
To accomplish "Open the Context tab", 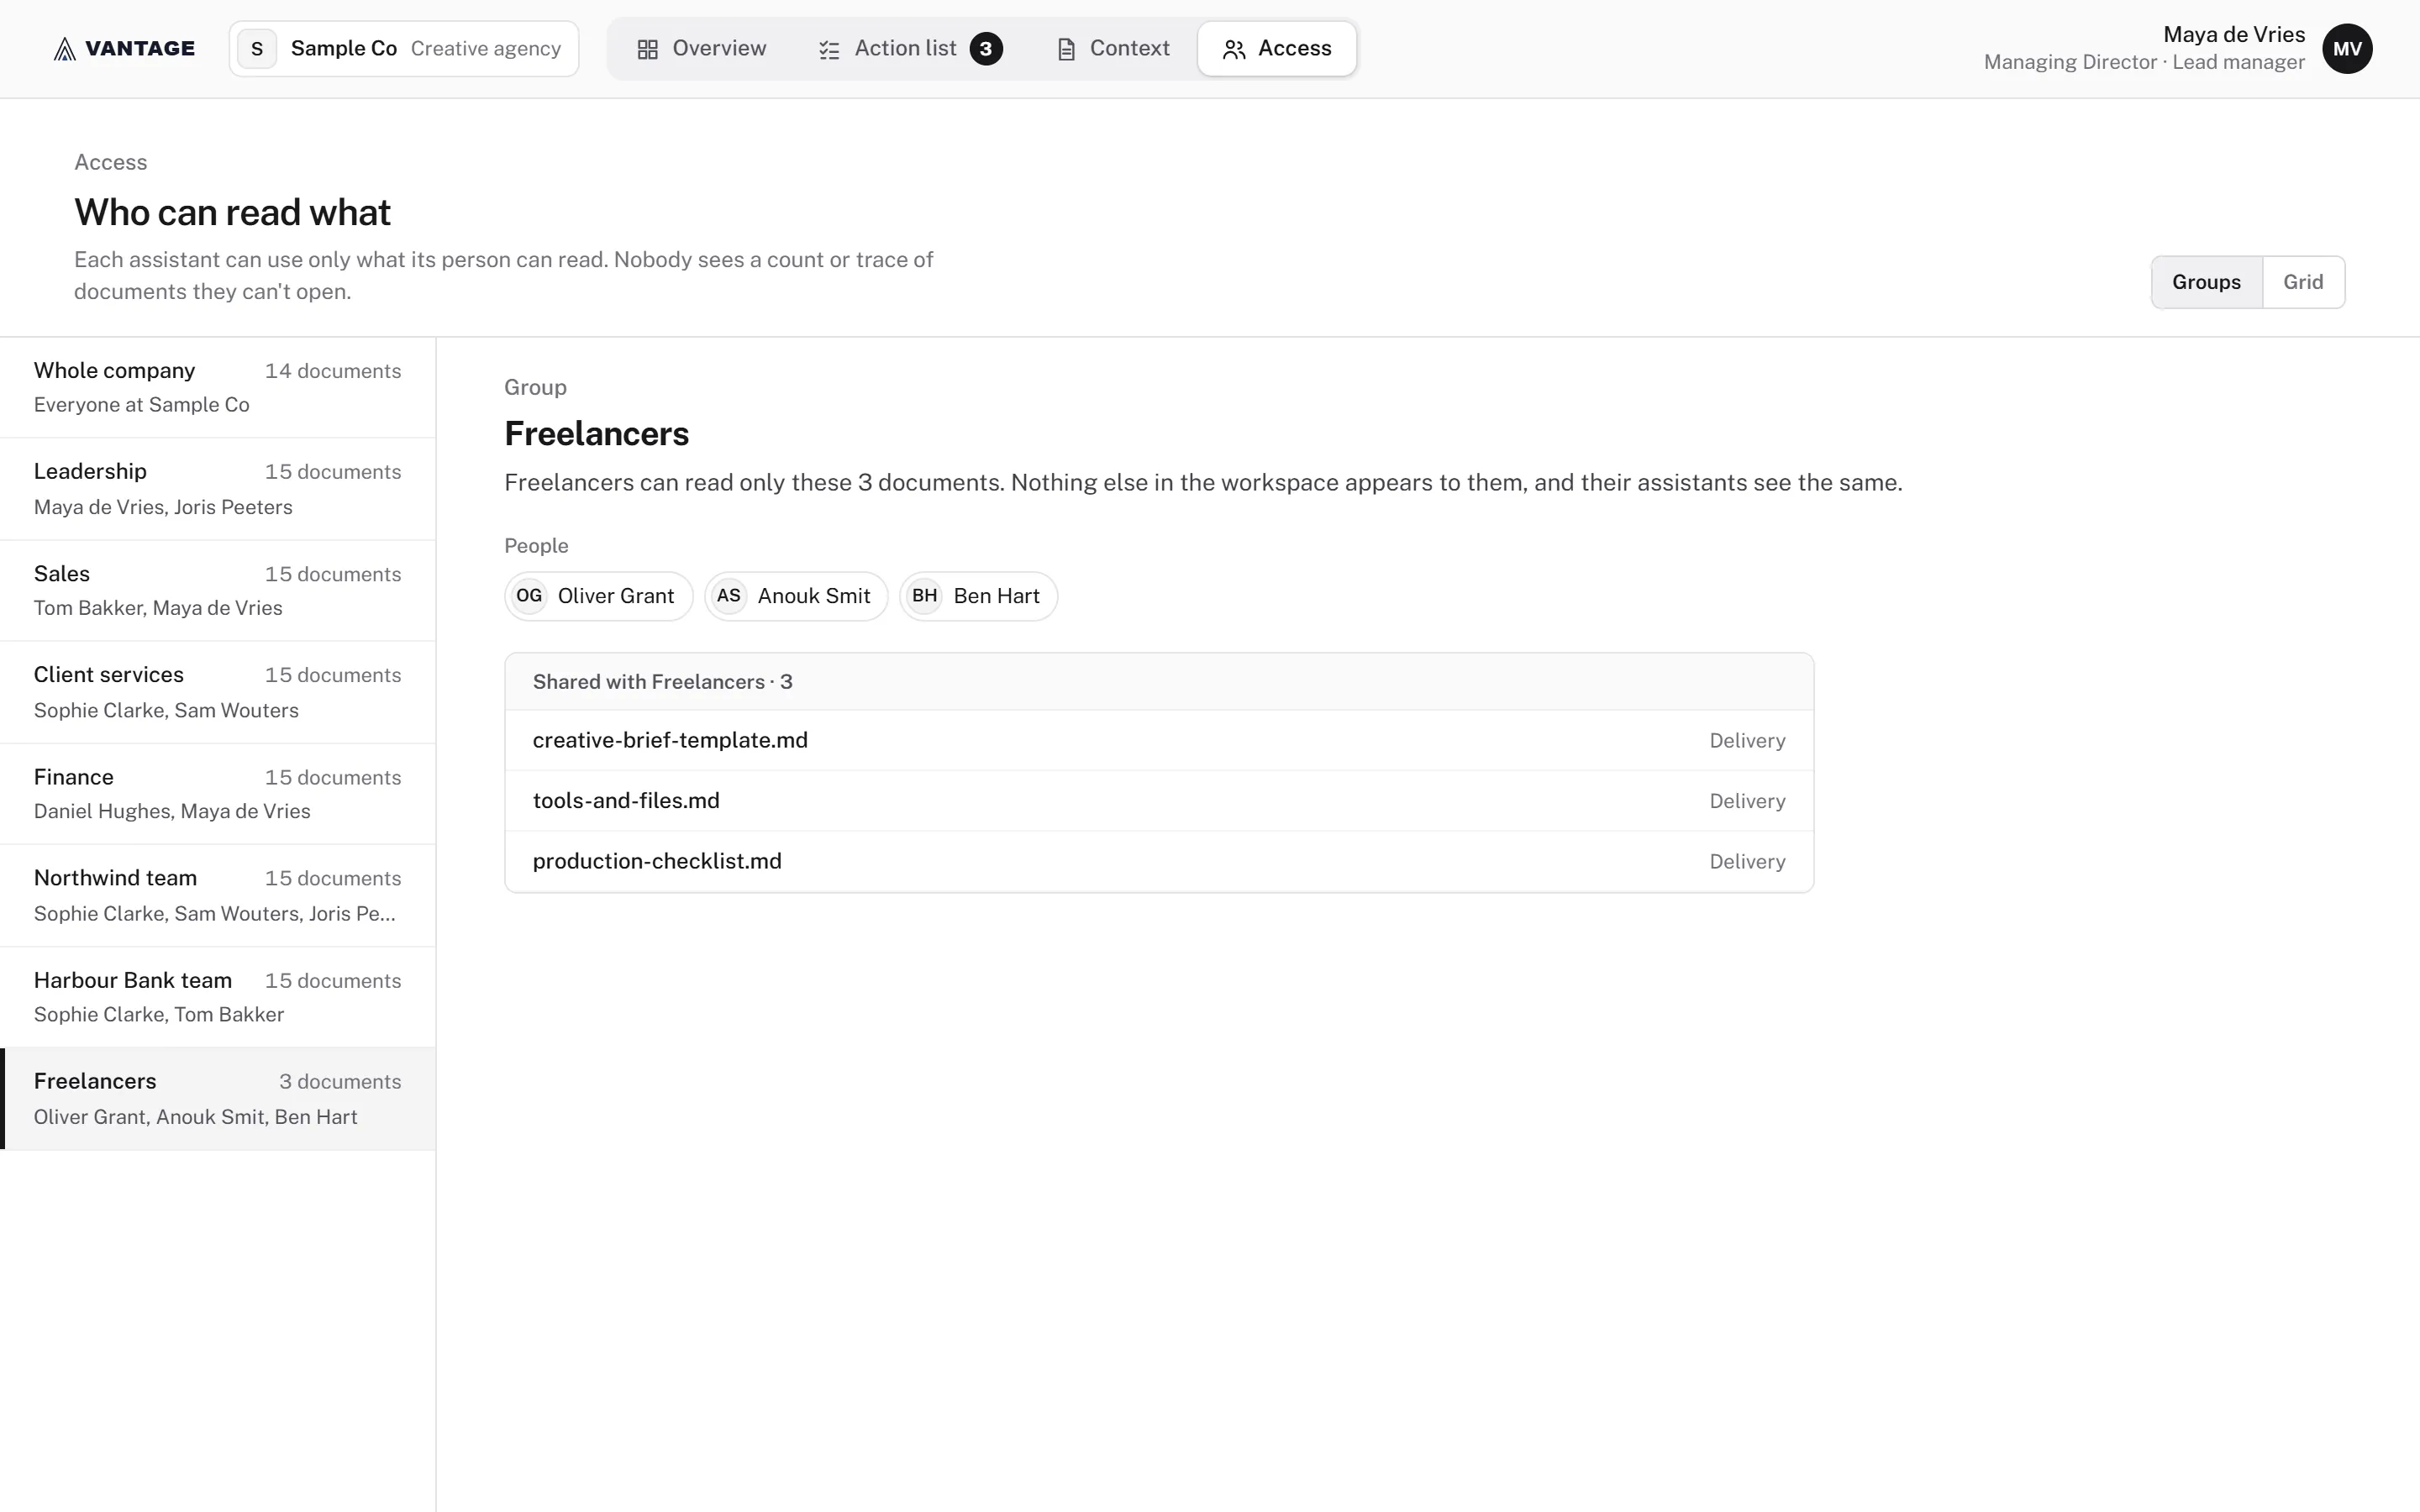I will coord(1113,49).
